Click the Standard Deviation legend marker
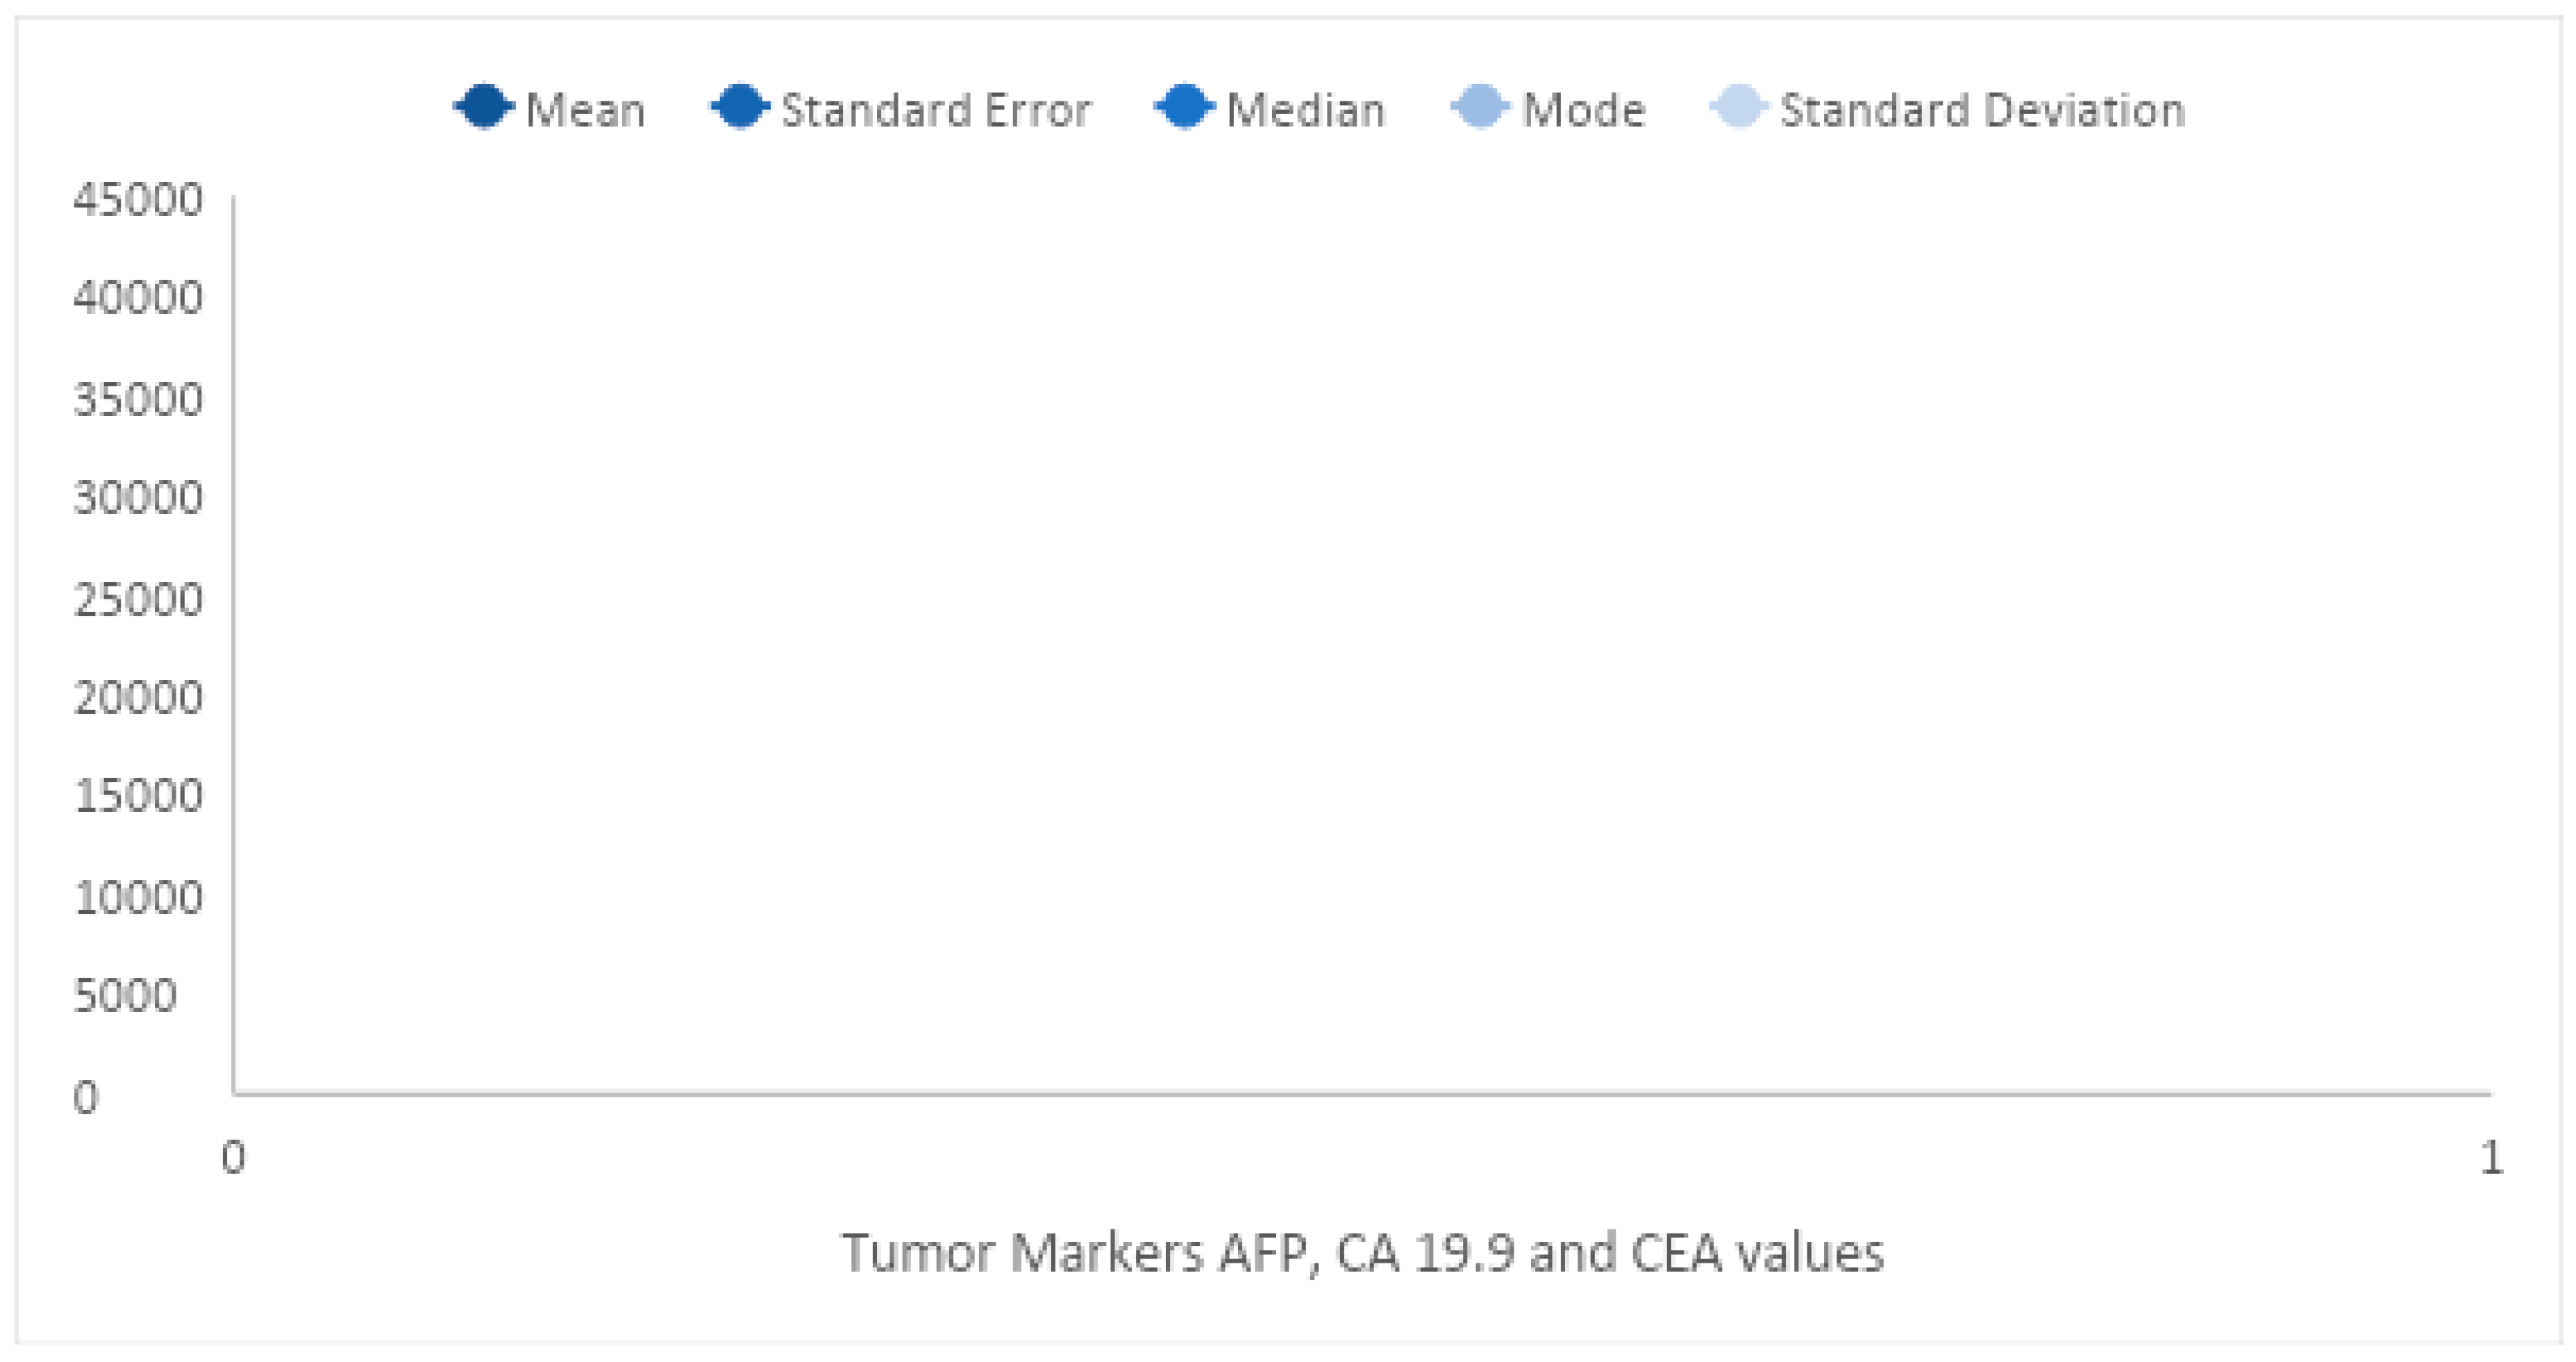Screen dimensions: 2576x1362 [1739, 106]
